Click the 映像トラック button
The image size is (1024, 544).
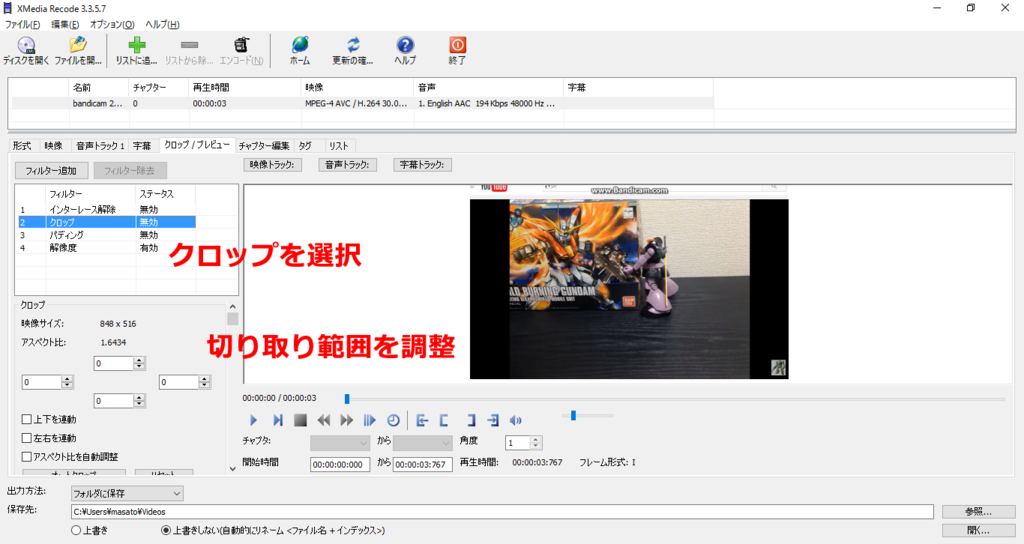click(x=272, y=165)
